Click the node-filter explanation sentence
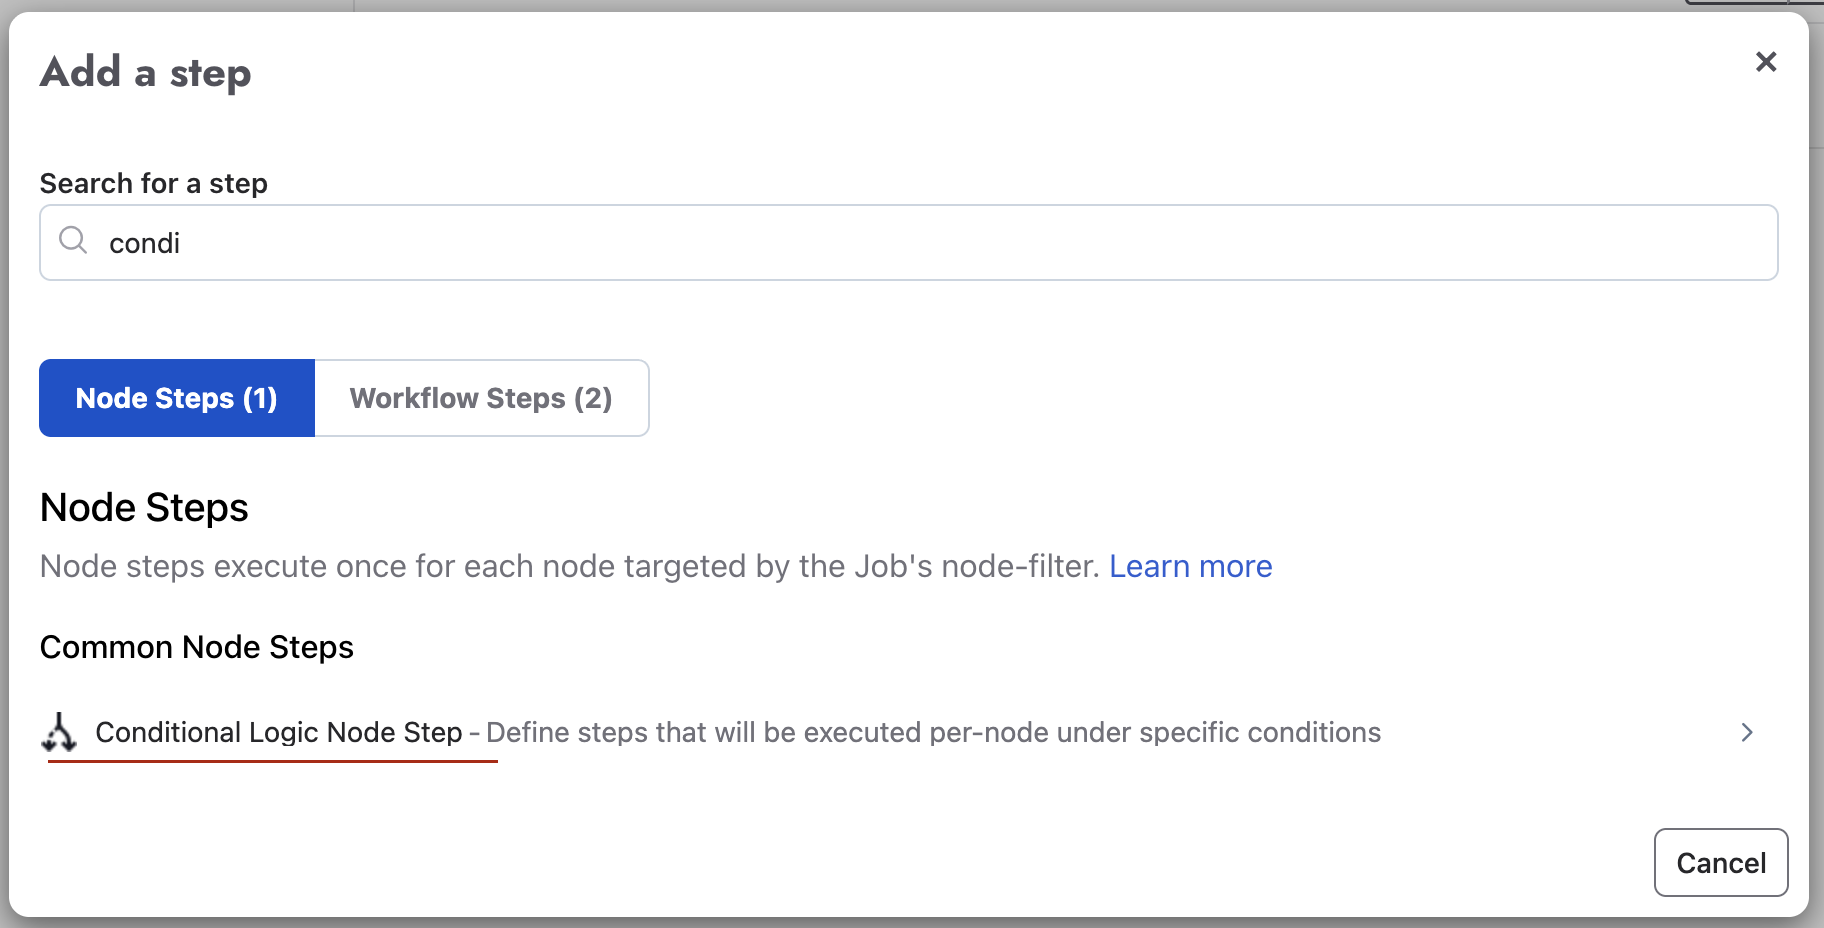Screen dimensions: 1824x928 (x=570, y=566)
